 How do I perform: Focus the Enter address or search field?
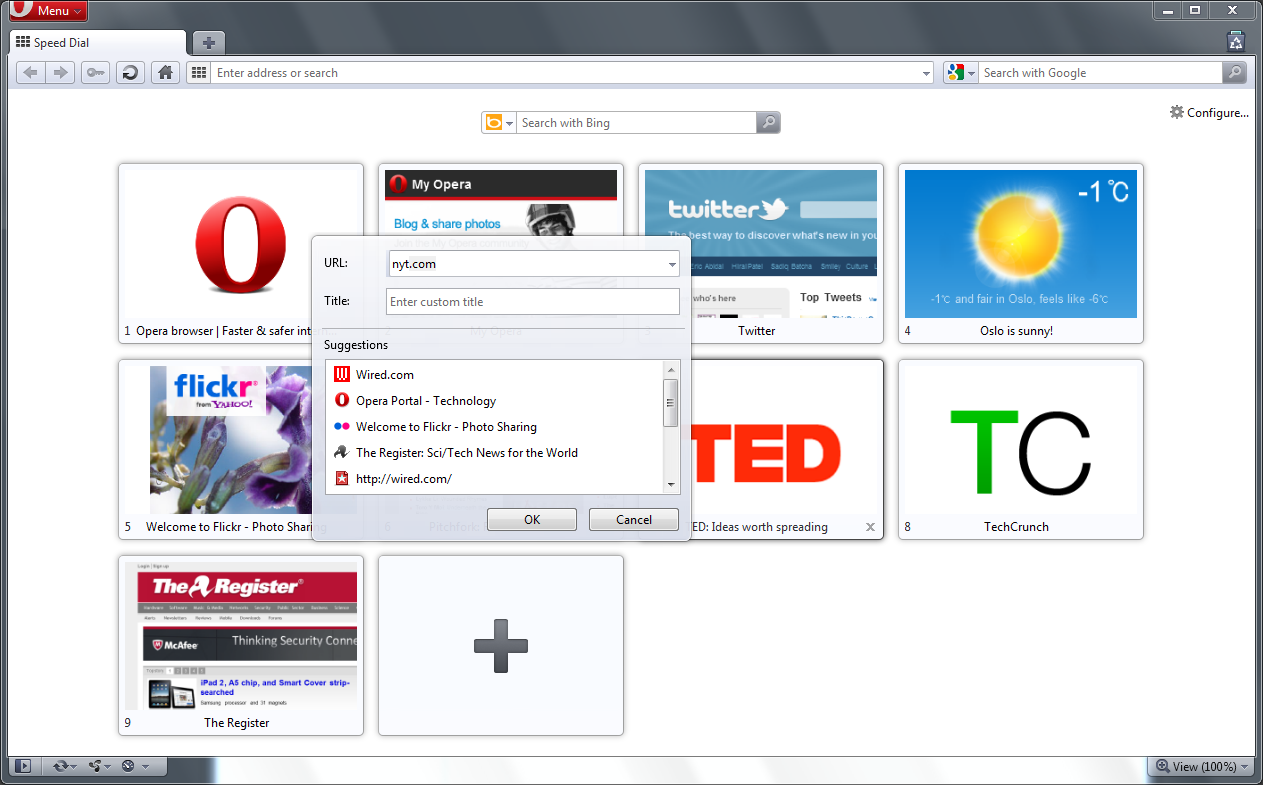coord(564,73)
